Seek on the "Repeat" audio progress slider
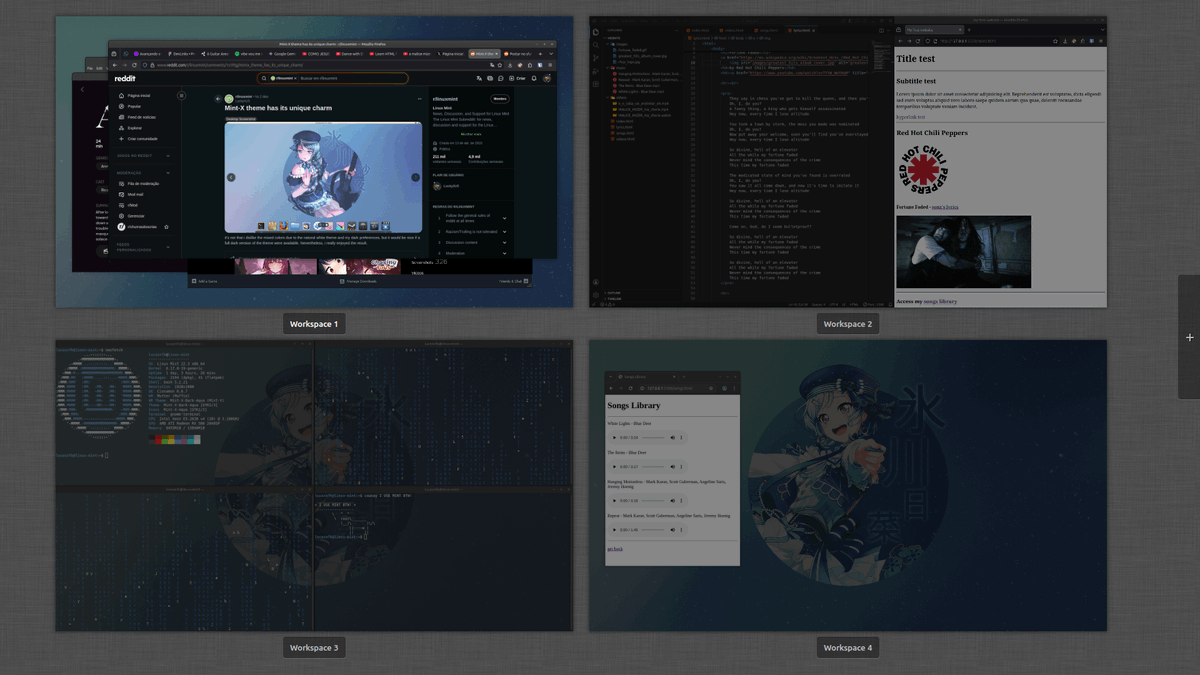The image size is (1200, 675). (653, 530)
